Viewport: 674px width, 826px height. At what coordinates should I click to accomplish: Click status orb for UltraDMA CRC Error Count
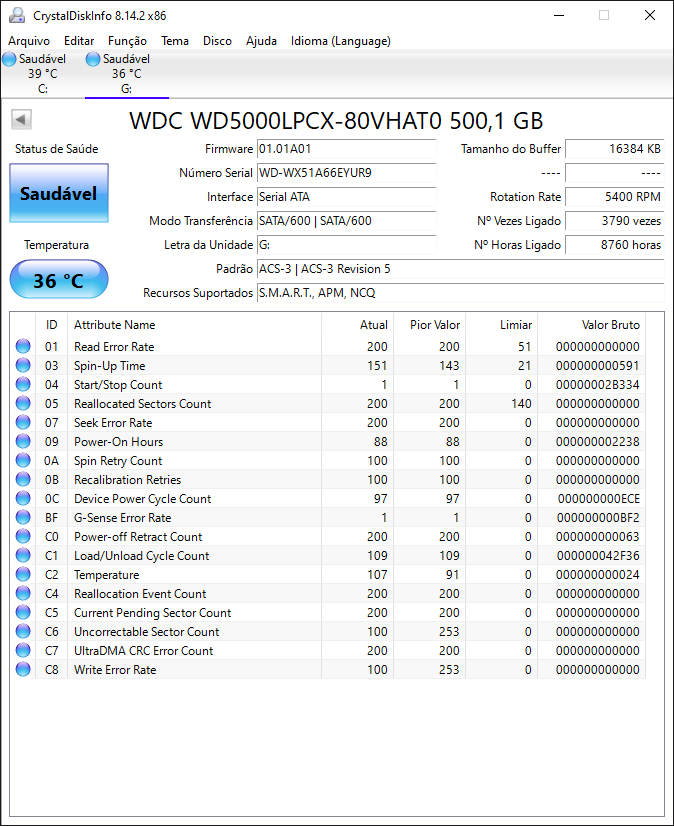click(23, 650)
